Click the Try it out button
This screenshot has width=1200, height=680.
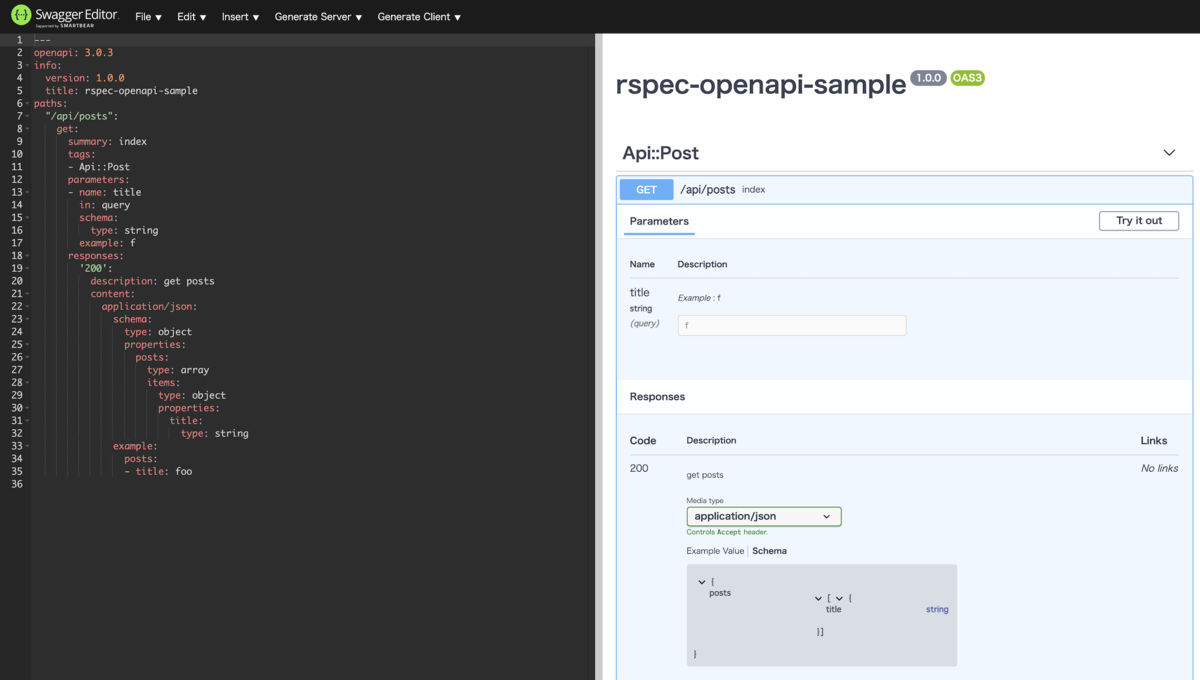pyautogui.click(x=1139, y=221)
